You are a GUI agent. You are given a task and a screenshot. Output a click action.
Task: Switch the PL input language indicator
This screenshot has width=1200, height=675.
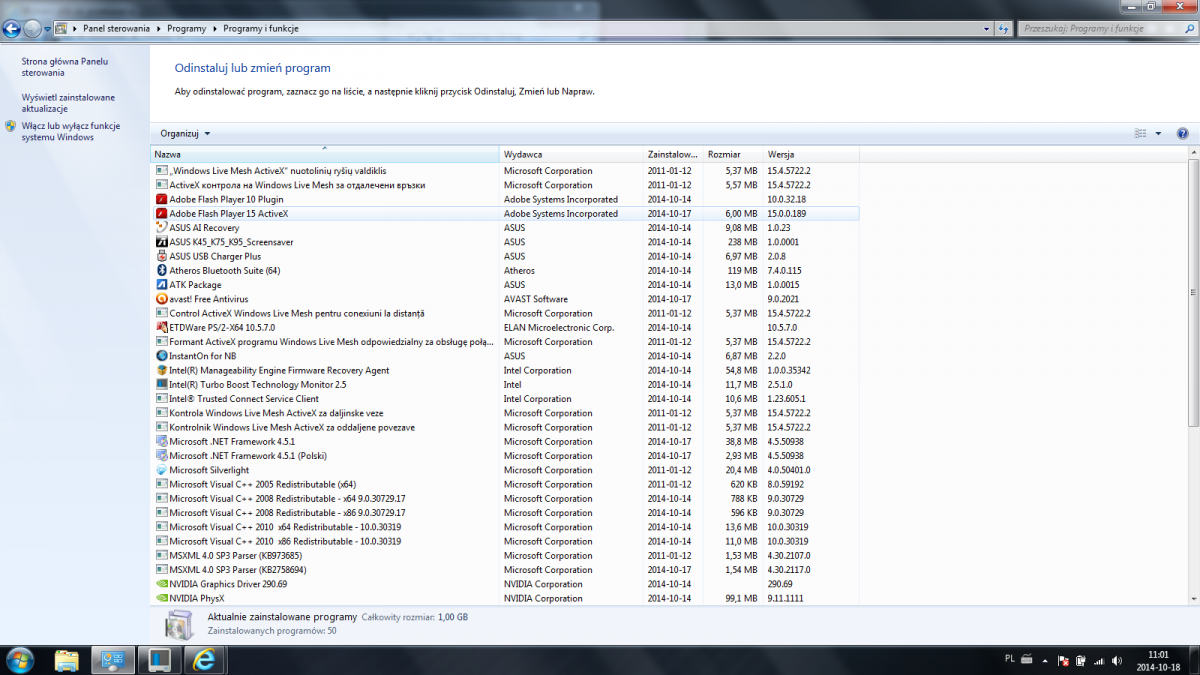[1008, 660]
